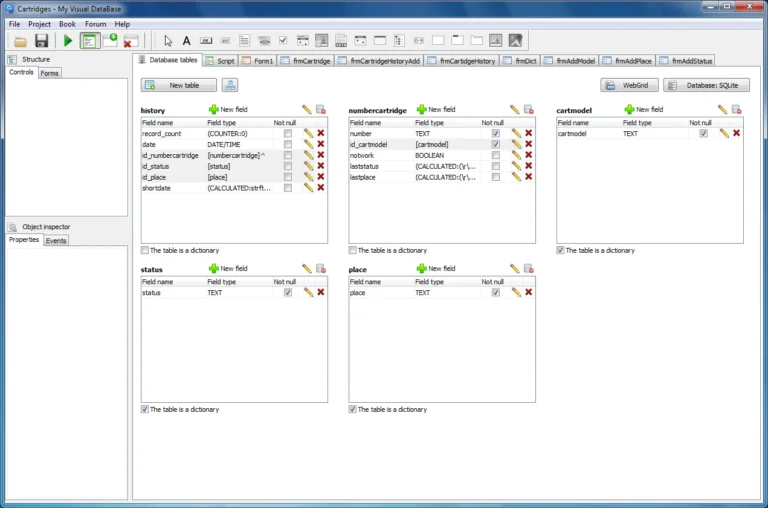Delete the shortdate field red X

(x=321, y=188)
